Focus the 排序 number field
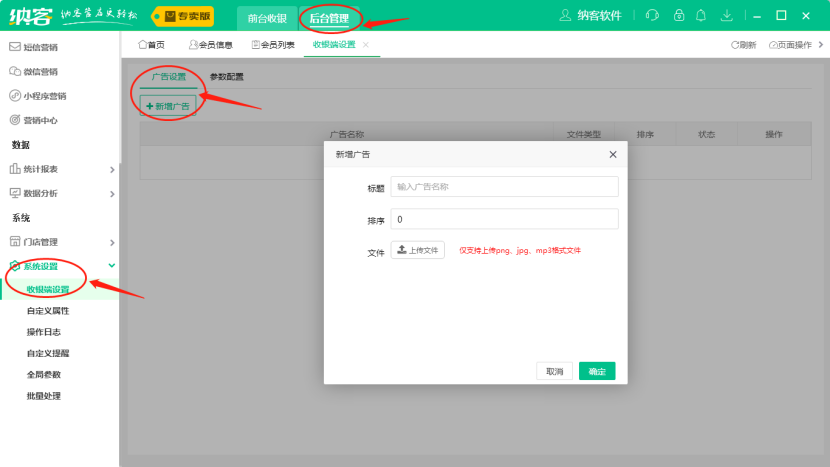Screen dimensions: 830x467 pyautogui.click(x=504, y=219)
